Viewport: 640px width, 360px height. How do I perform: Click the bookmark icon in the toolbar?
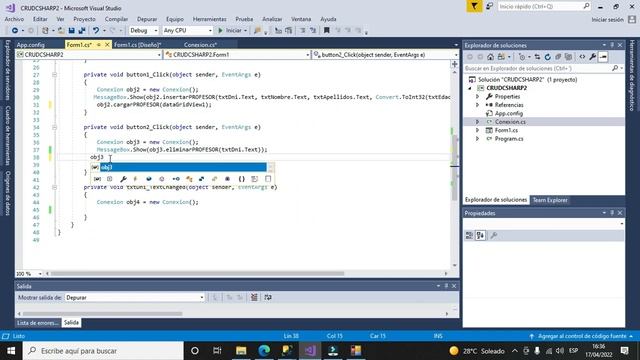tap(327, 31)
